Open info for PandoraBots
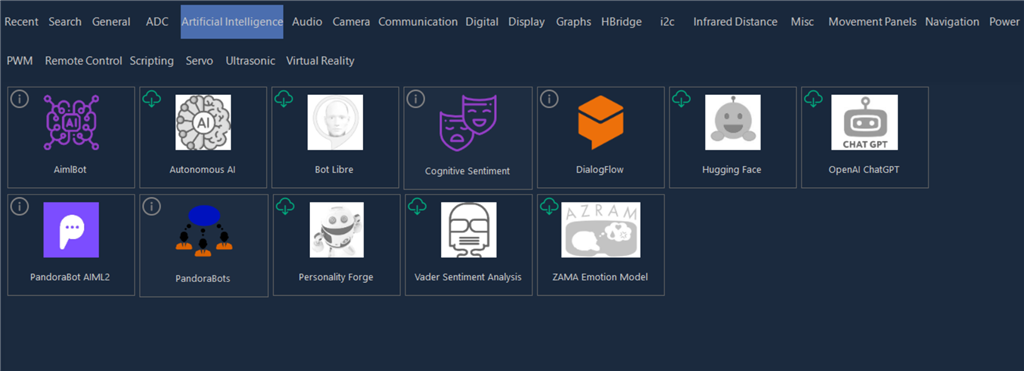Viewport: 1024px width, 371px height. point(151,206)
